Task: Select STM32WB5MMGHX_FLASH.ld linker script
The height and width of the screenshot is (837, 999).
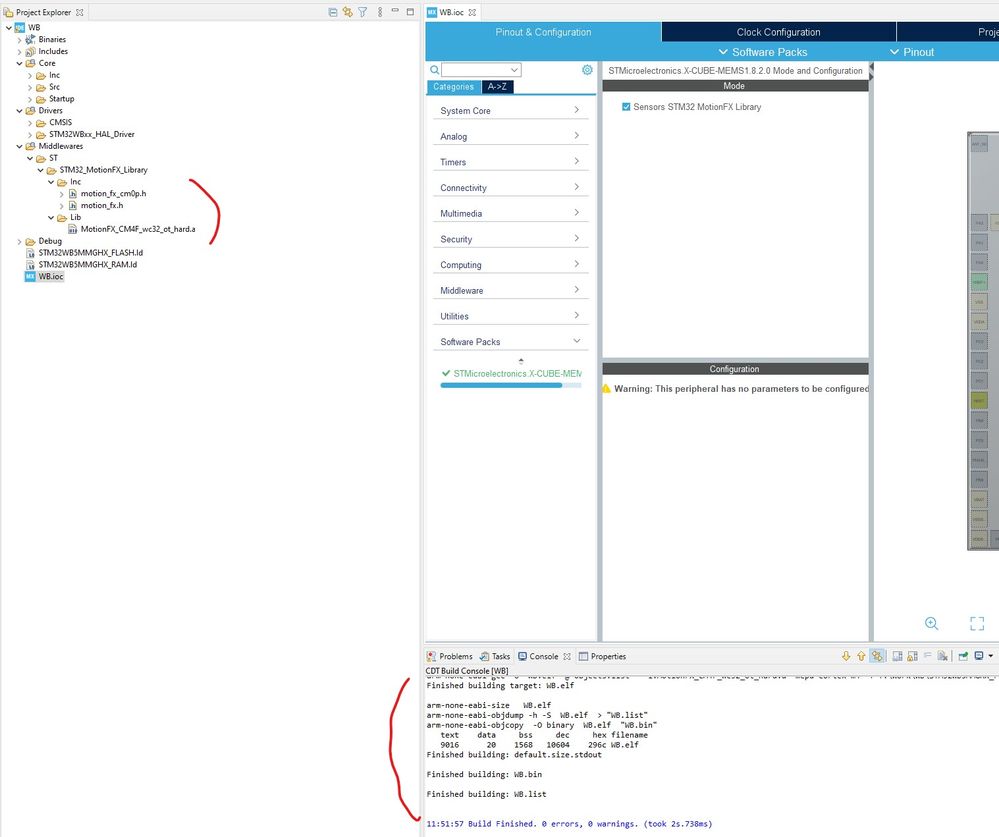Action: (x=90, y=252)
